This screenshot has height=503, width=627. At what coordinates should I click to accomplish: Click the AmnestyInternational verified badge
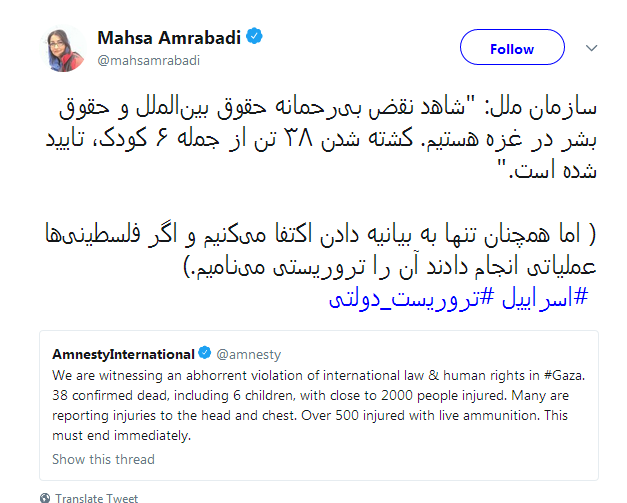tap(205, 354)
